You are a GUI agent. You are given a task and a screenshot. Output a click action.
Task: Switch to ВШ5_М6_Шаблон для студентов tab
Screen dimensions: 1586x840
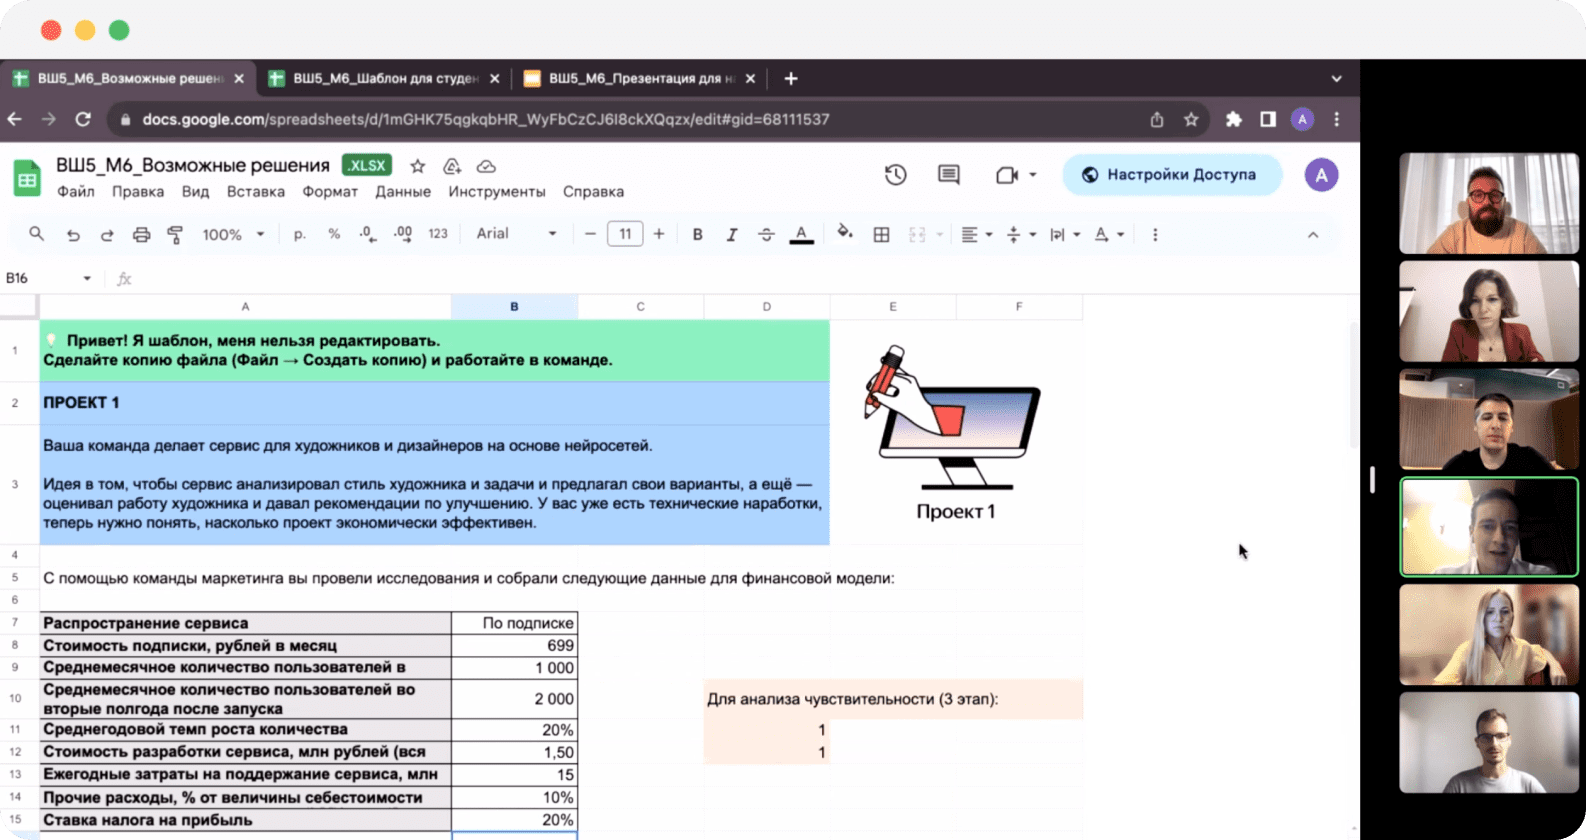coord(384,79)
